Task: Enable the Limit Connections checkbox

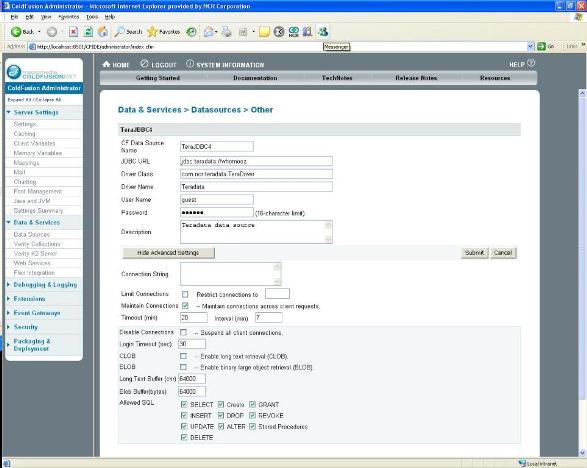Action: tap(185, 294)
